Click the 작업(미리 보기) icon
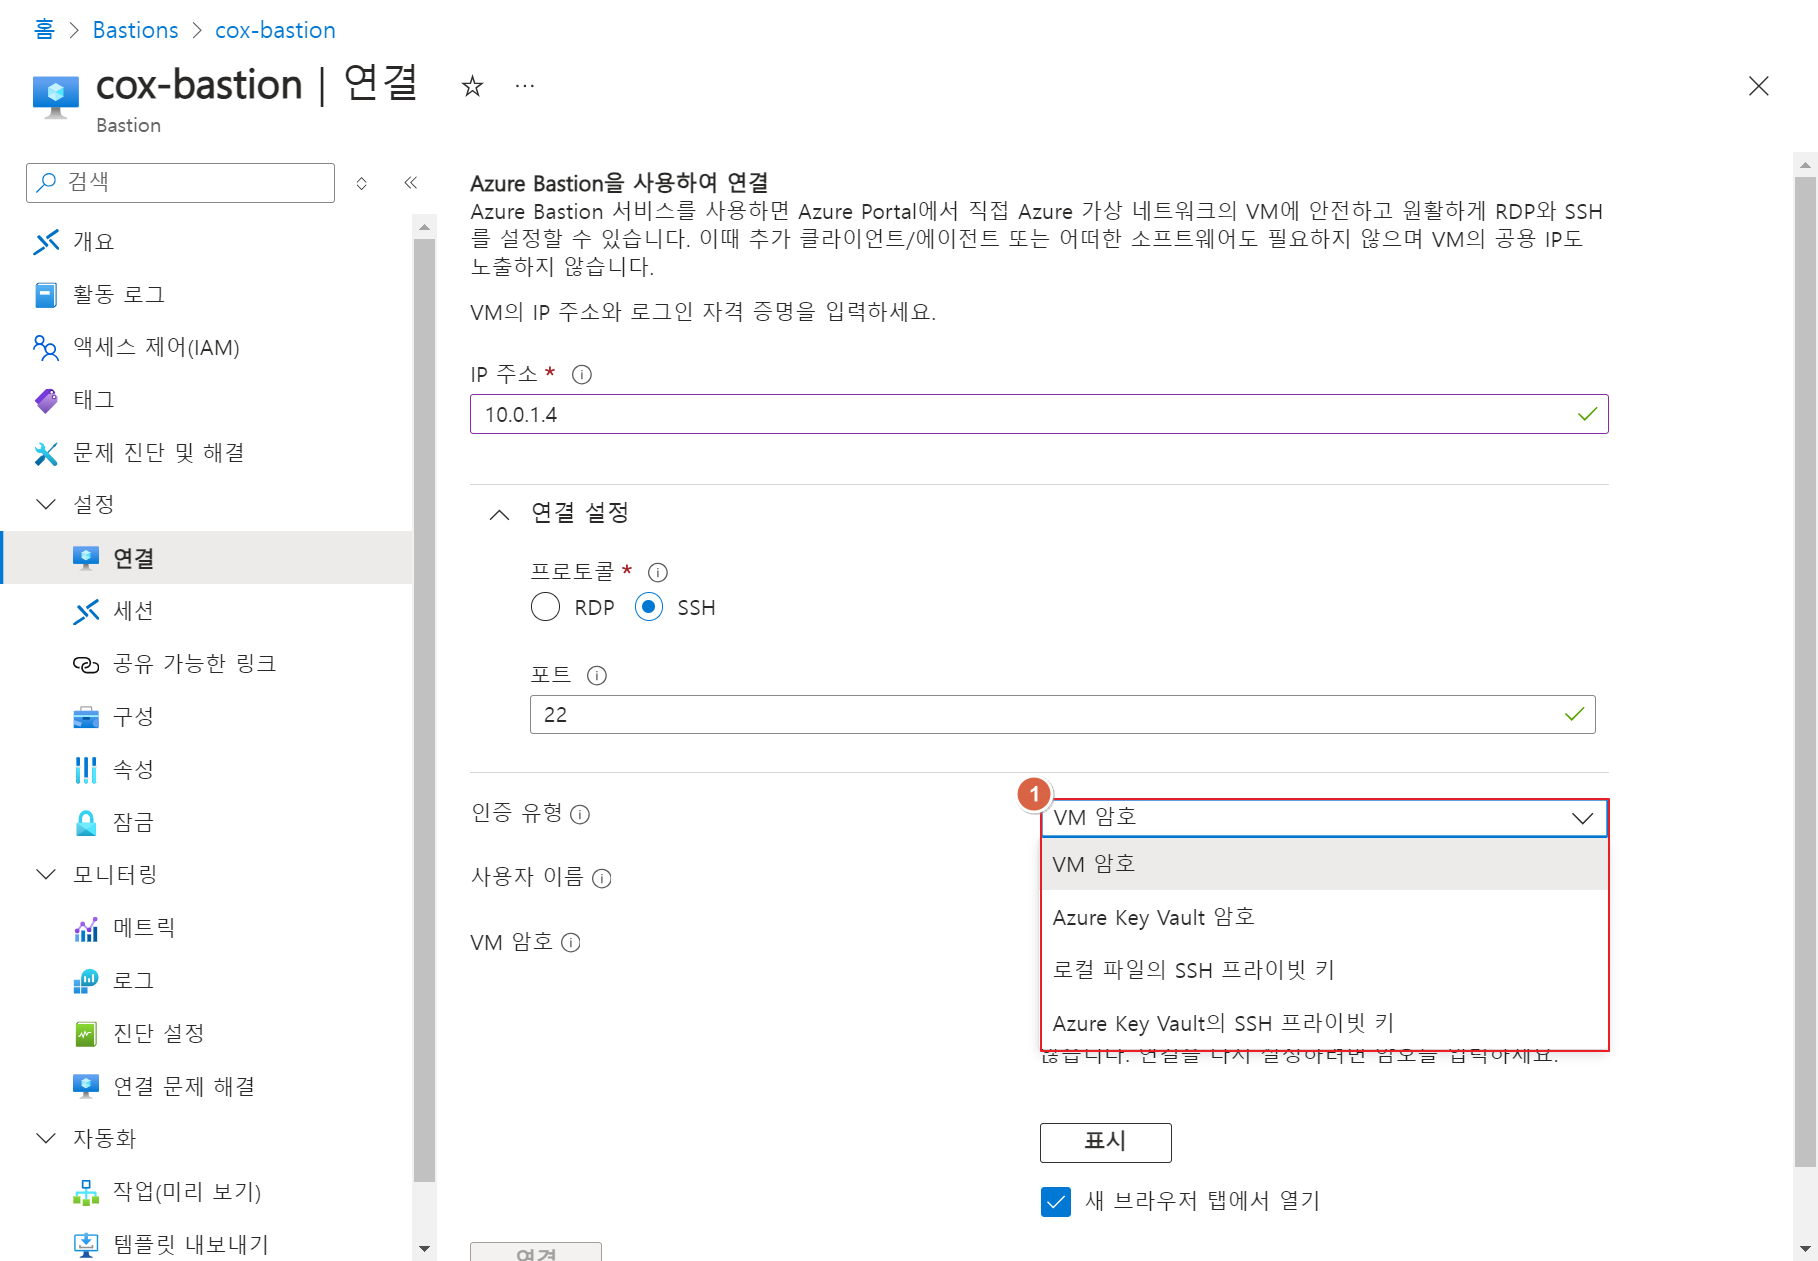Viewport: 1818px width, 1261px height. [x=86, y=1192]
